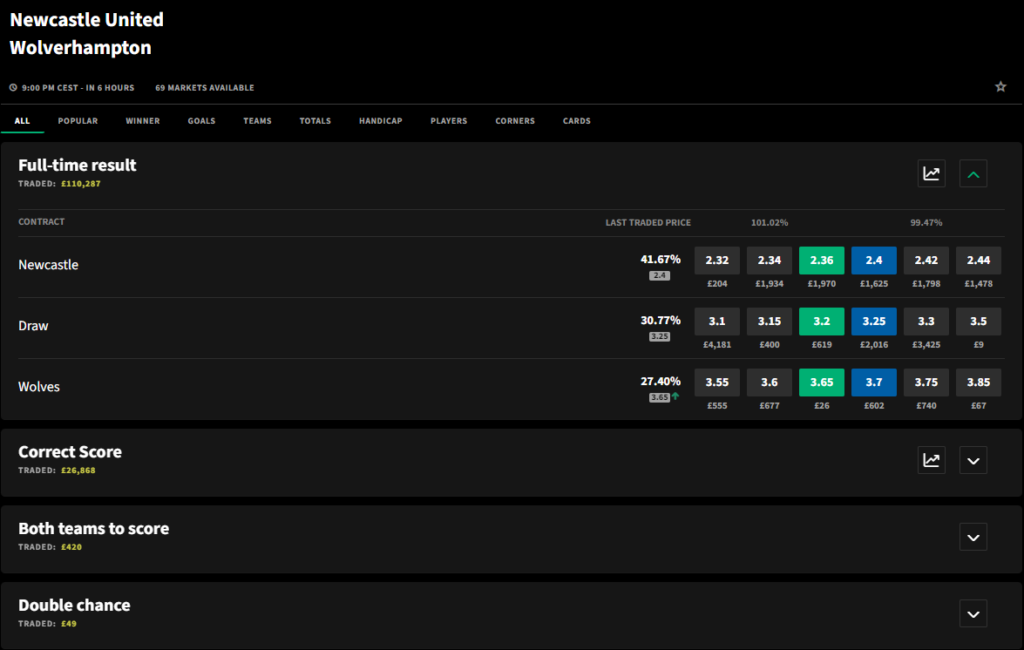Image resolution: width=1024 pixels, height=650 pixels.
Task: Select Draw 3.5 price box
Action: pos(978,321)
